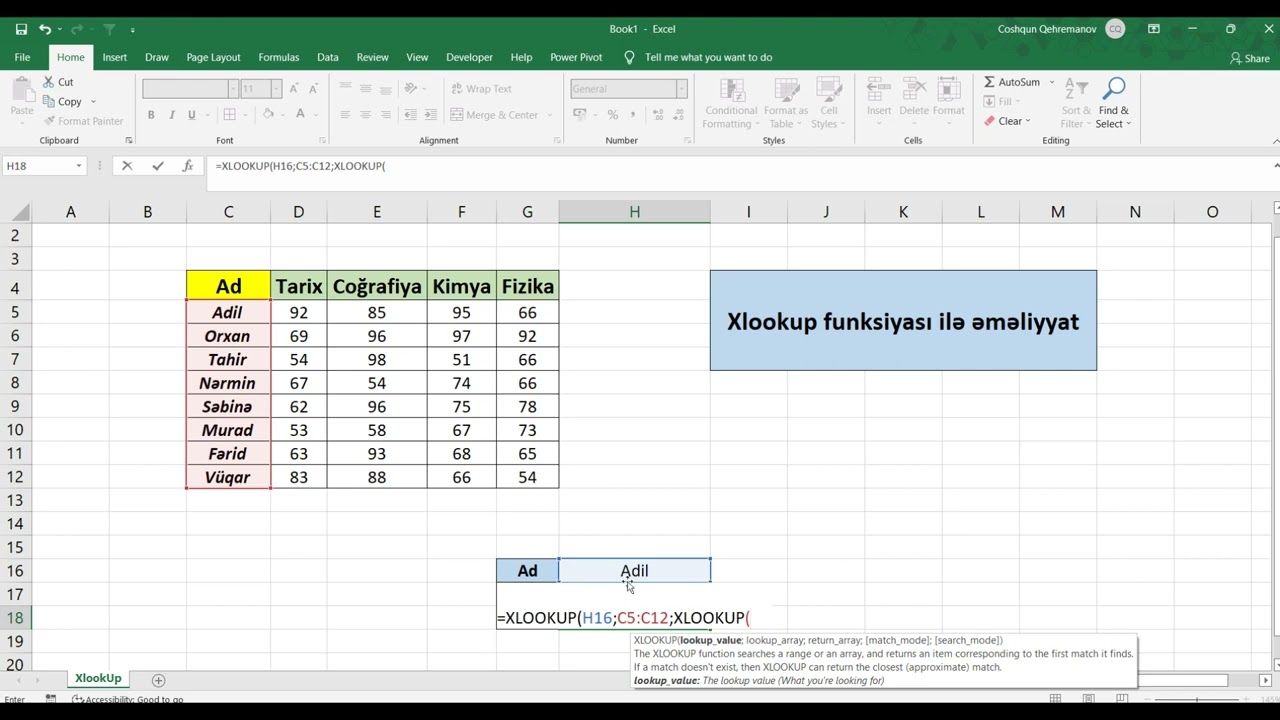Toggle Underline formatting
Viewport: 1280px width, 720px height.
pyautogui.click(x=191, y=115)
